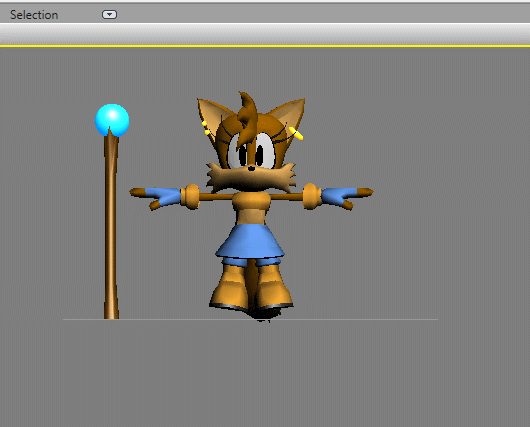Click the round wrist cuff on the right side
530x427 pixels.
click(312, 196)
